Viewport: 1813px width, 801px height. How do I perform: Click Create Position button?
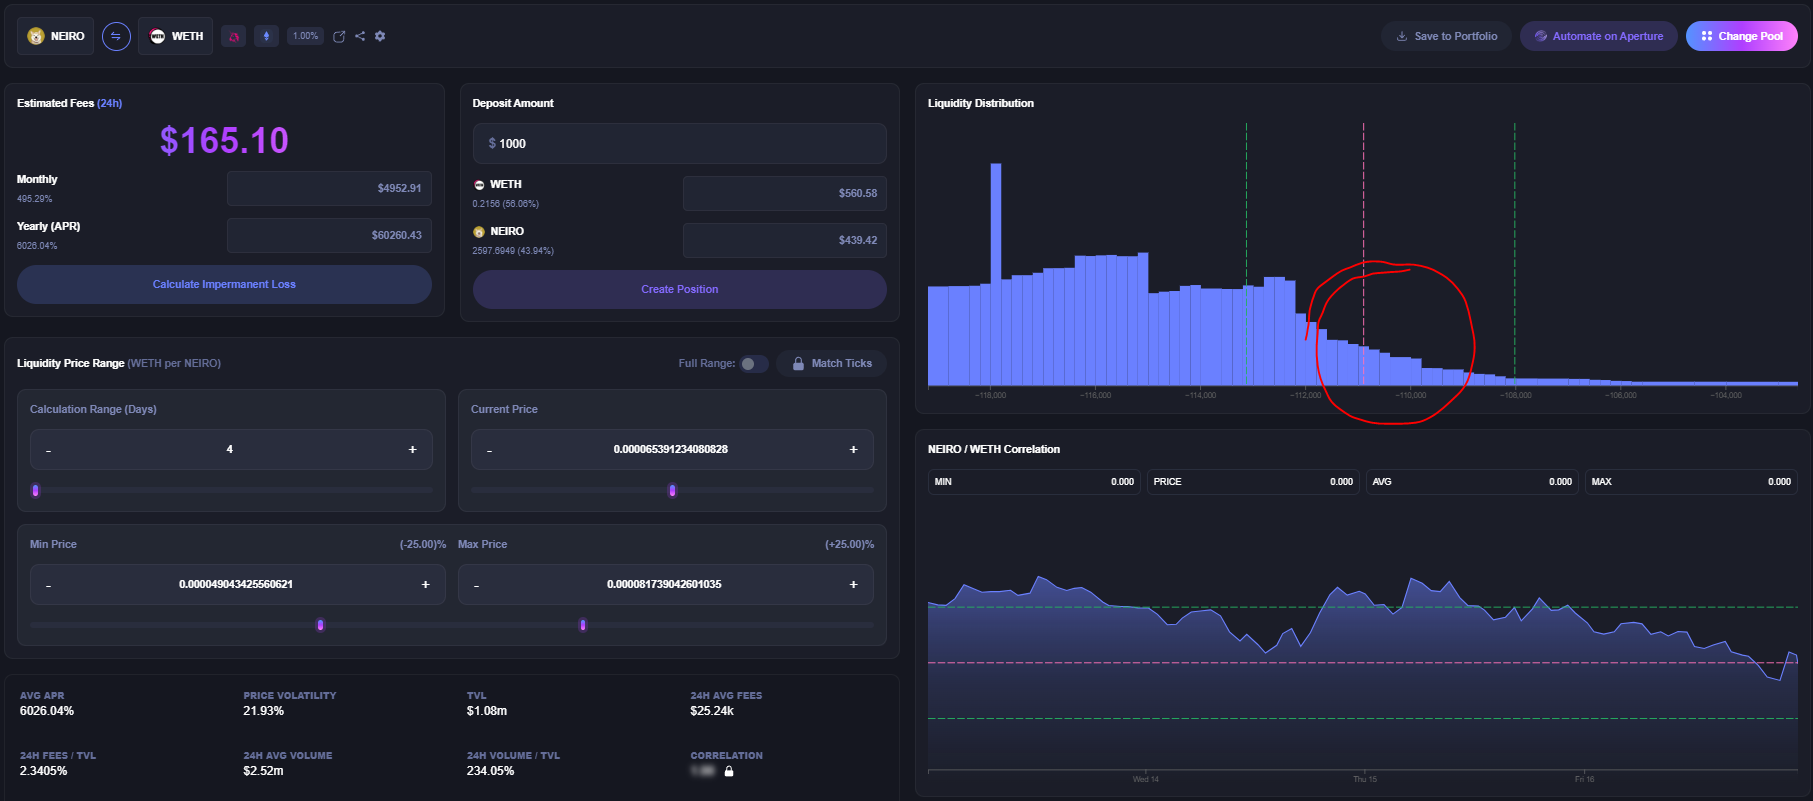[679, 289]
